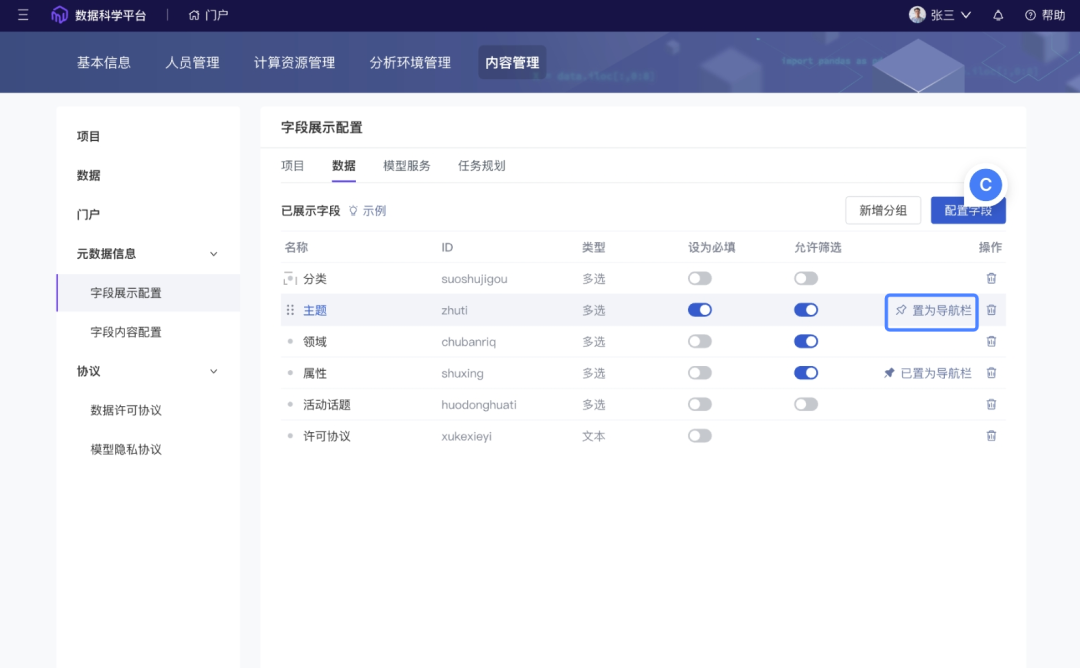
Task: Open 数据许可协议 sidebar item
Action: point(126,410)
